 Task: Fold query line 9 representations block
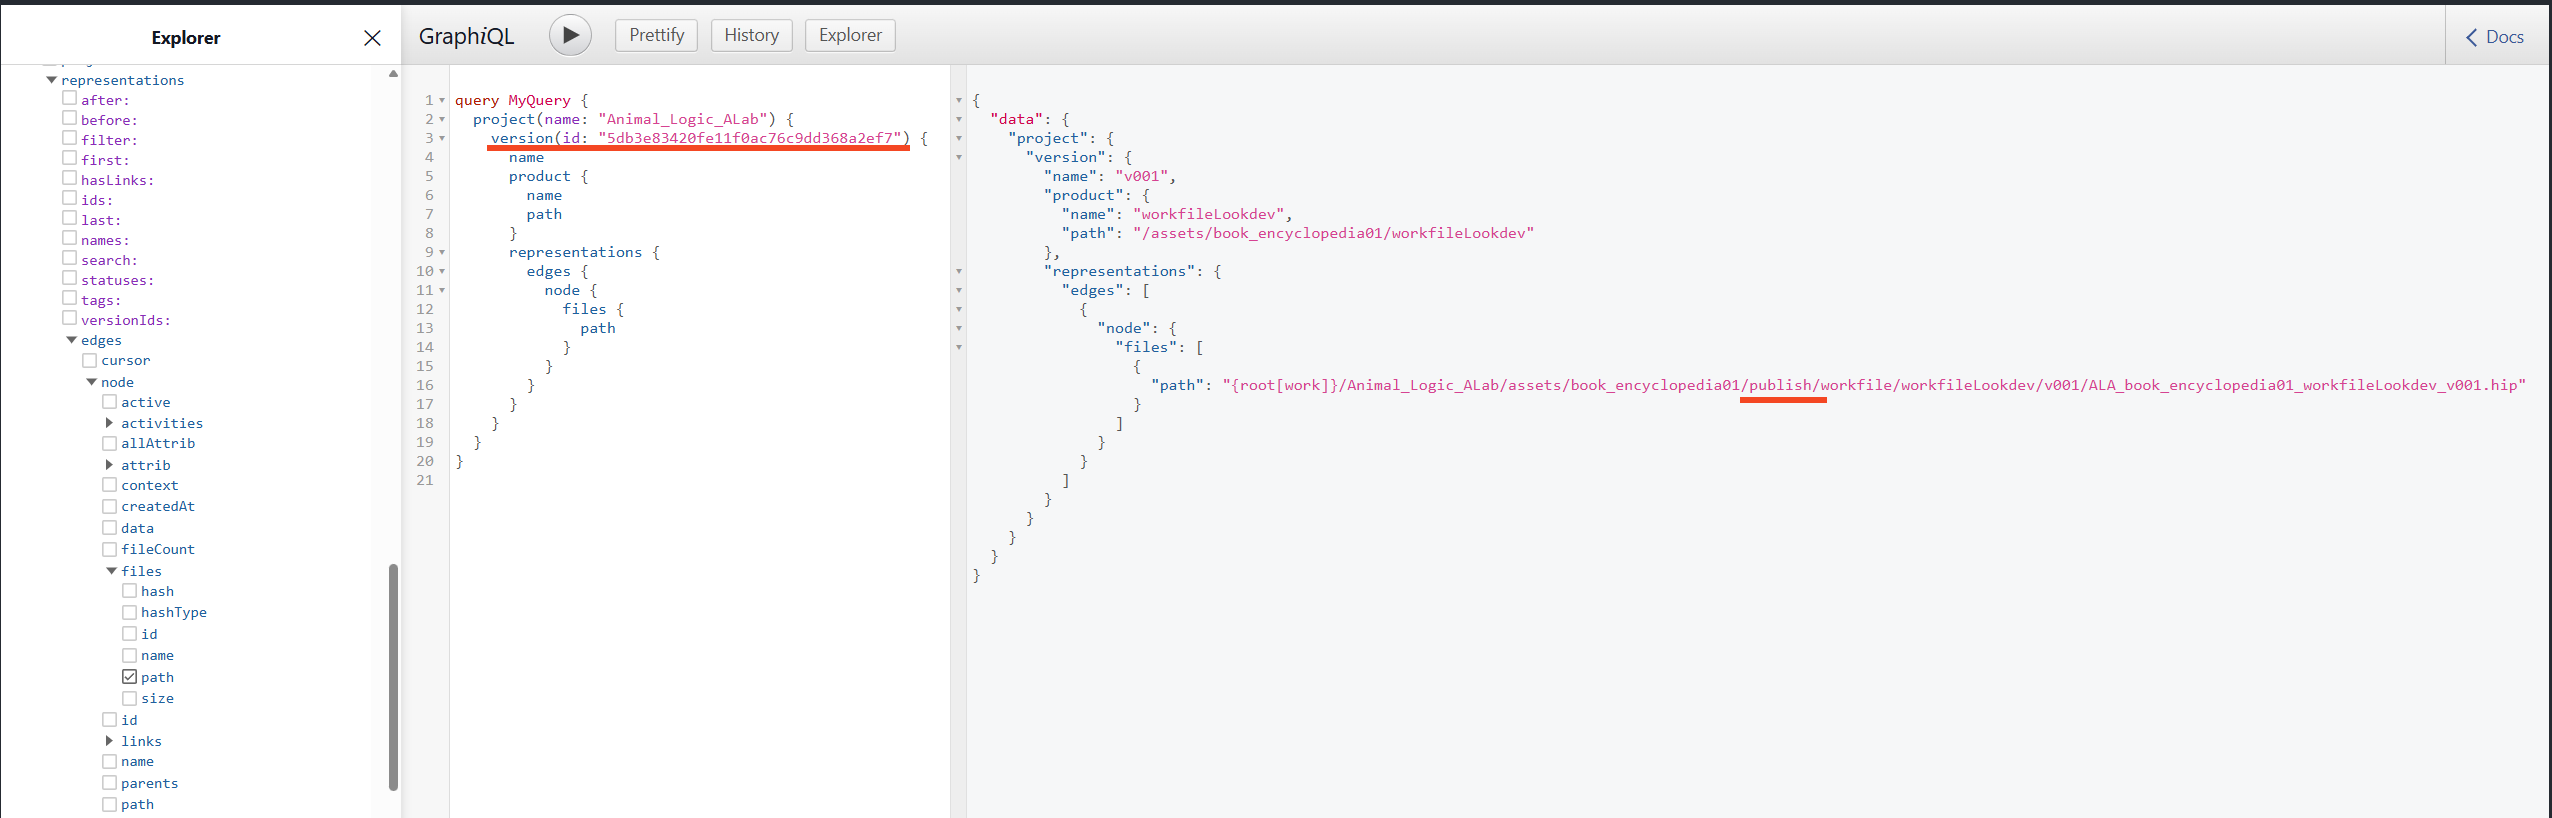442,252
